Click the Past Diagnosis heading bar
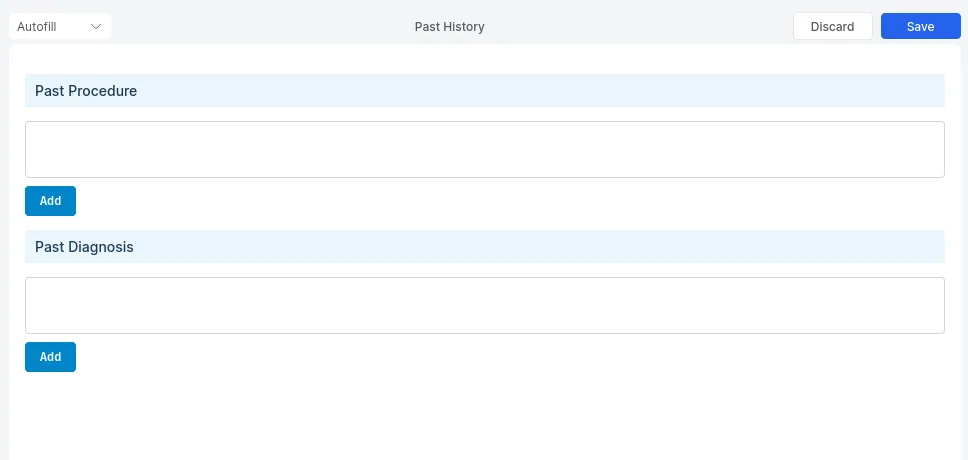This screenshot has height=460, width=968. (x=484, y=247)
